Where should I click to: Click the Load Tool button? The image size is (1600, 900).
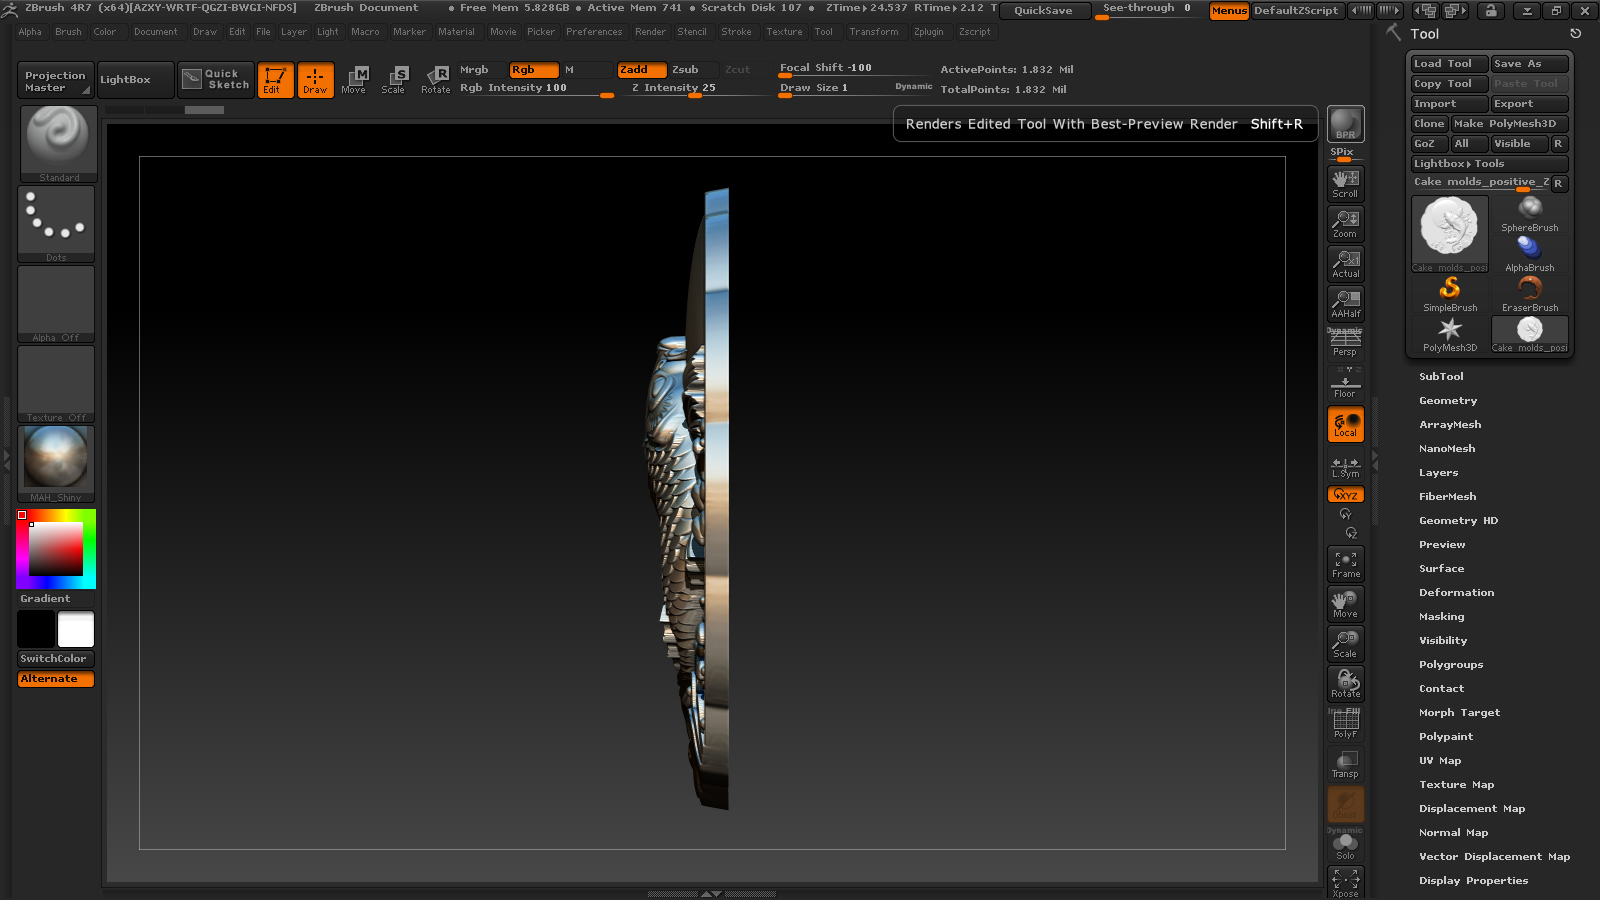coord(1450,64)
